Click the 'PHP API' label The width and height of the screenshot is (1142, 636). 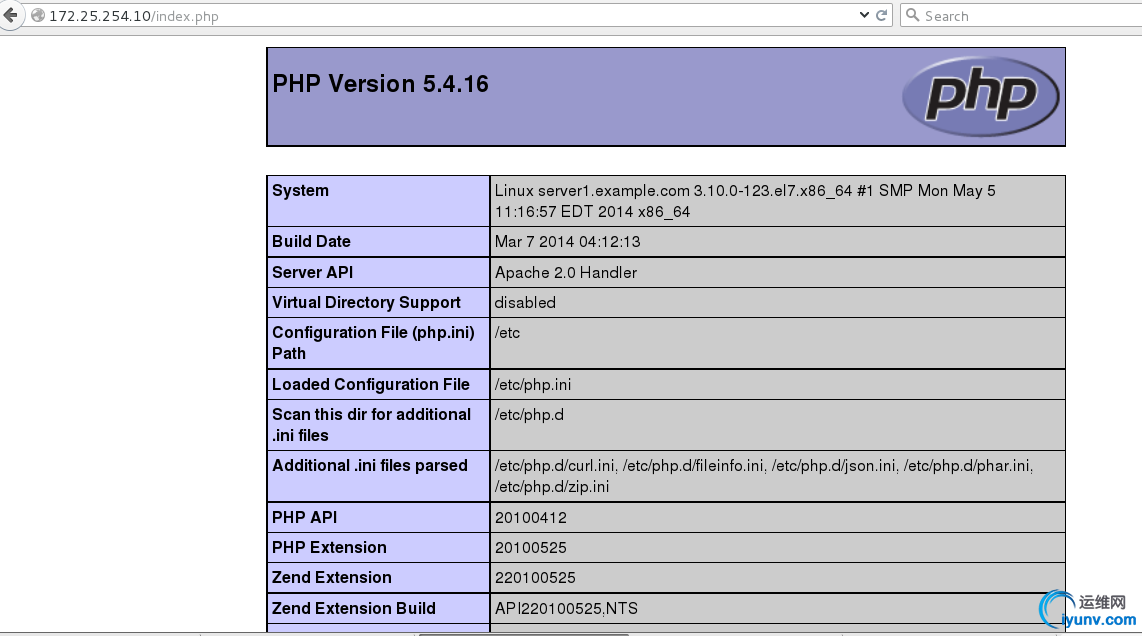[304, 518]
